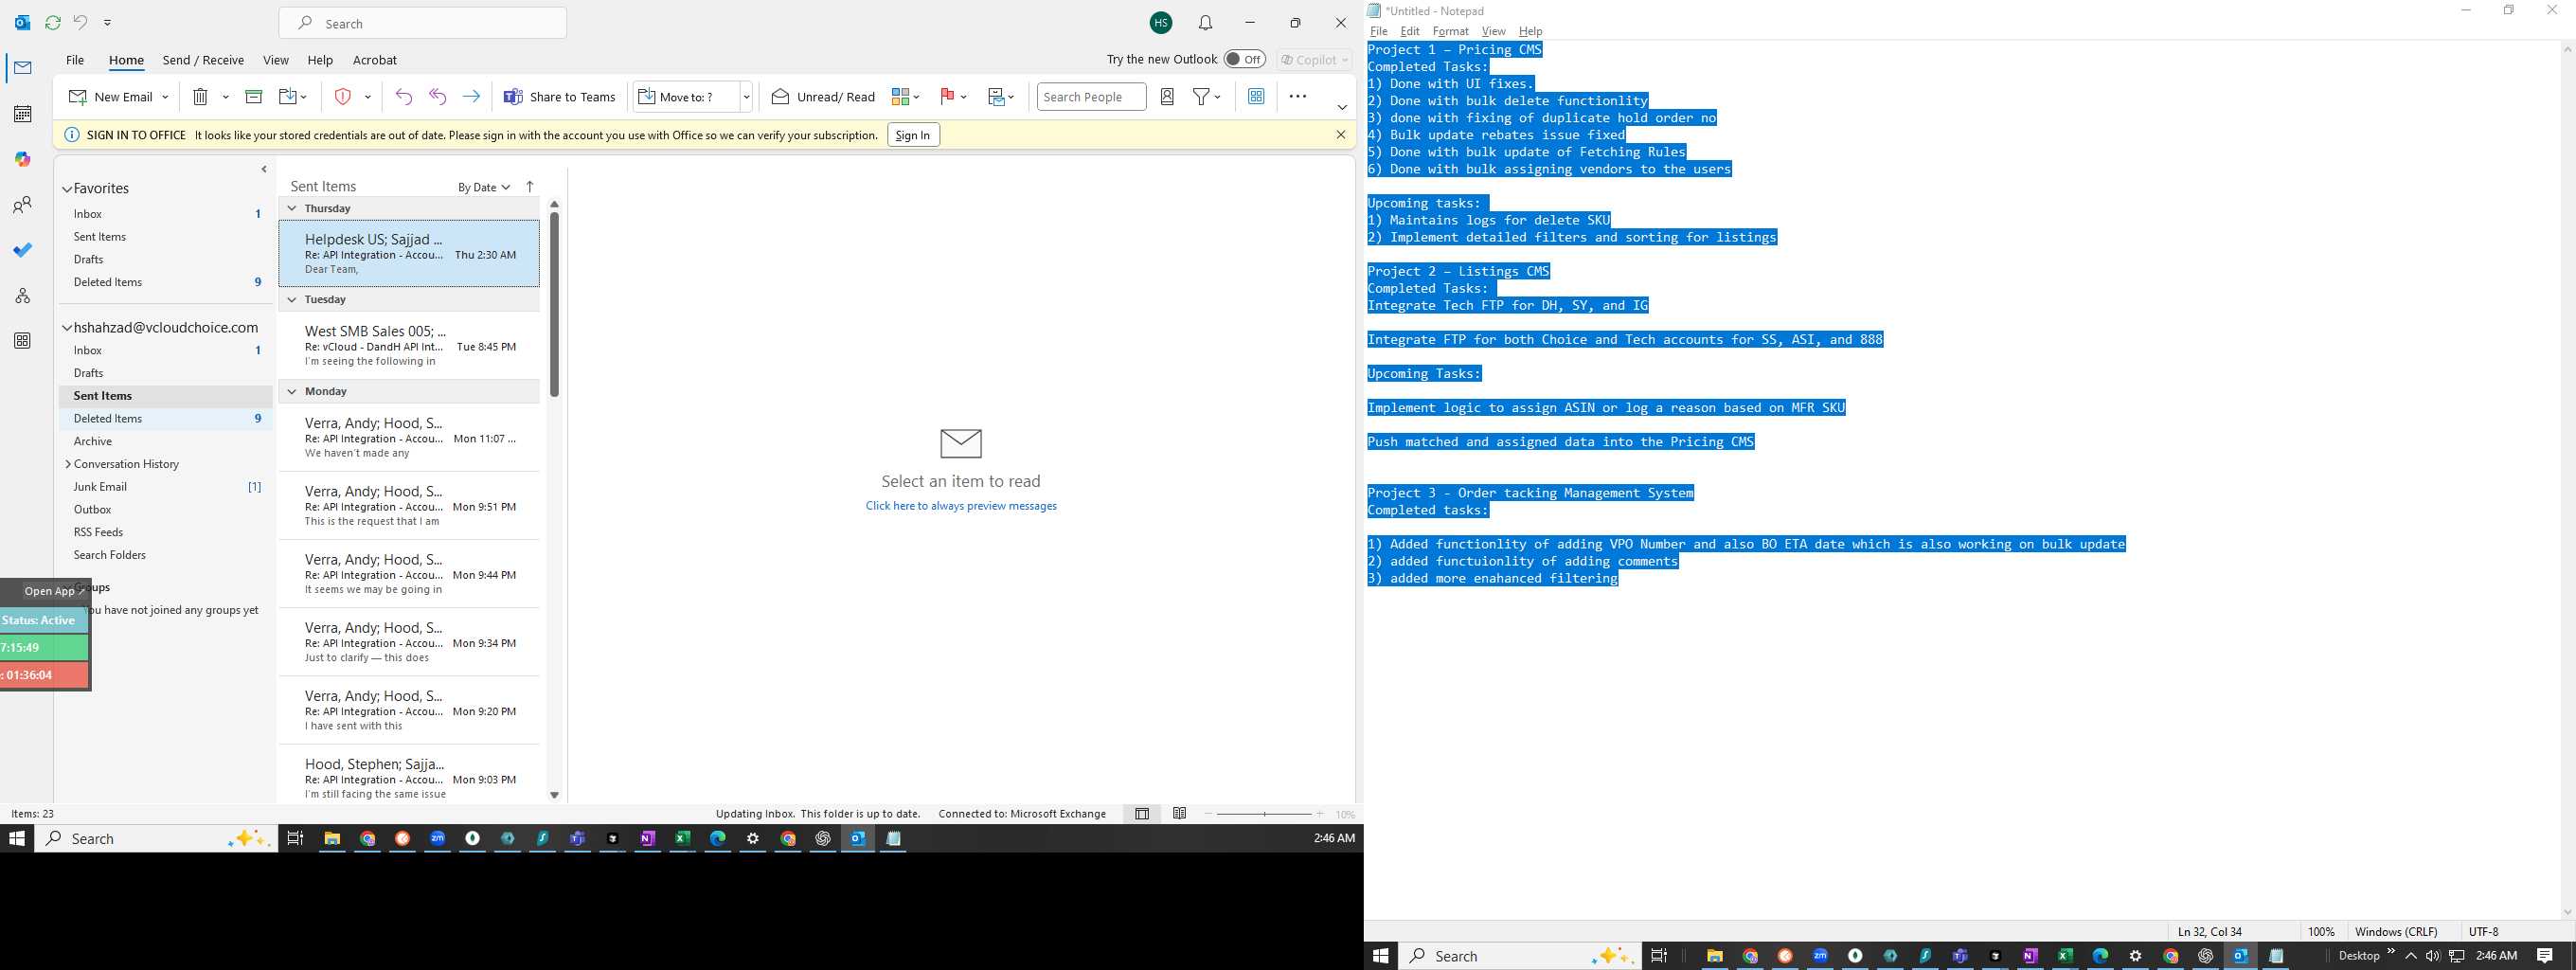
Task: Collapse the Thursday group in message list
Action: (292, 208)
